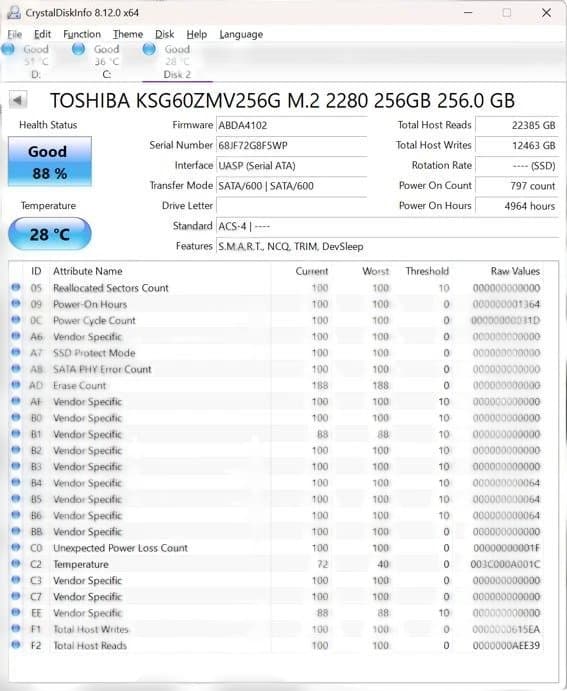The width and height of the screenshot is (567, 691).
Task: Click the Attribute Name column header
Action: [x=88, y=271]
